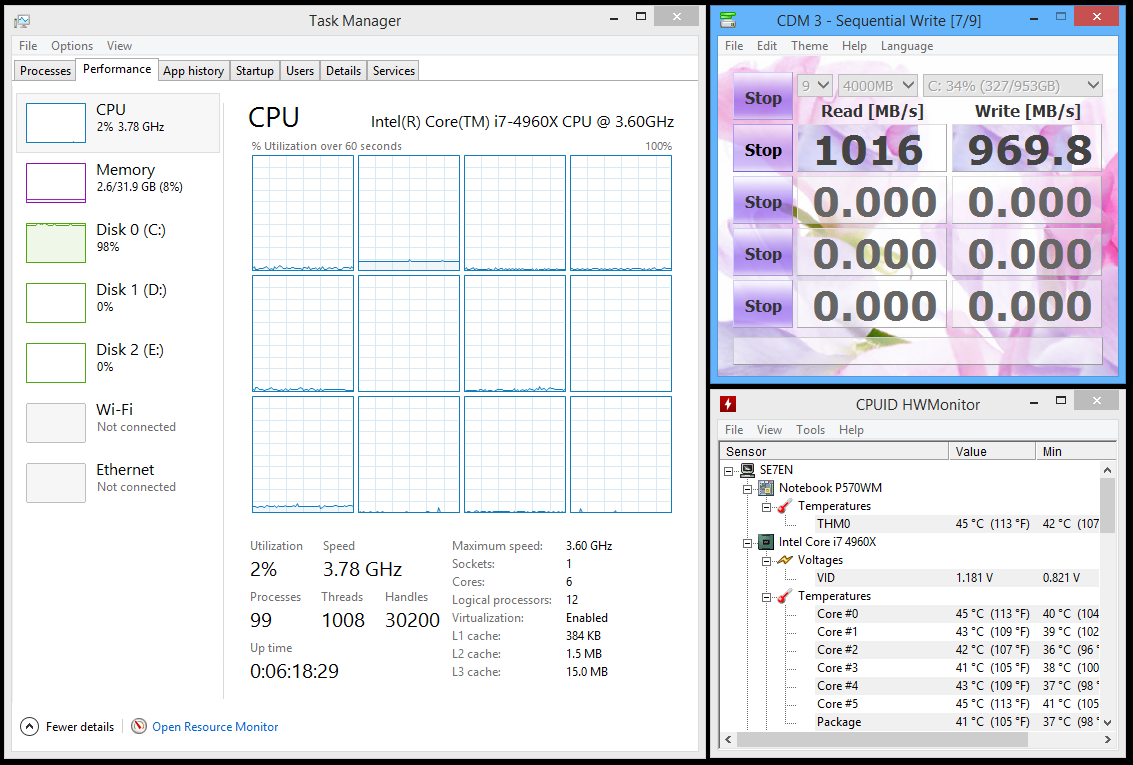
Task: Collapse the Voltages node
Action: [766, 561]
